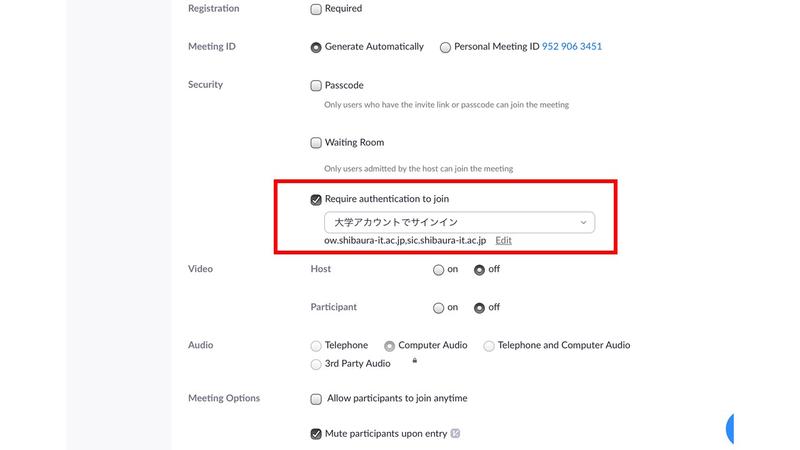Viewport: 800px width, 450px height.
Task: Tick Allow participants to join anytime
Action: coord(316,398)
